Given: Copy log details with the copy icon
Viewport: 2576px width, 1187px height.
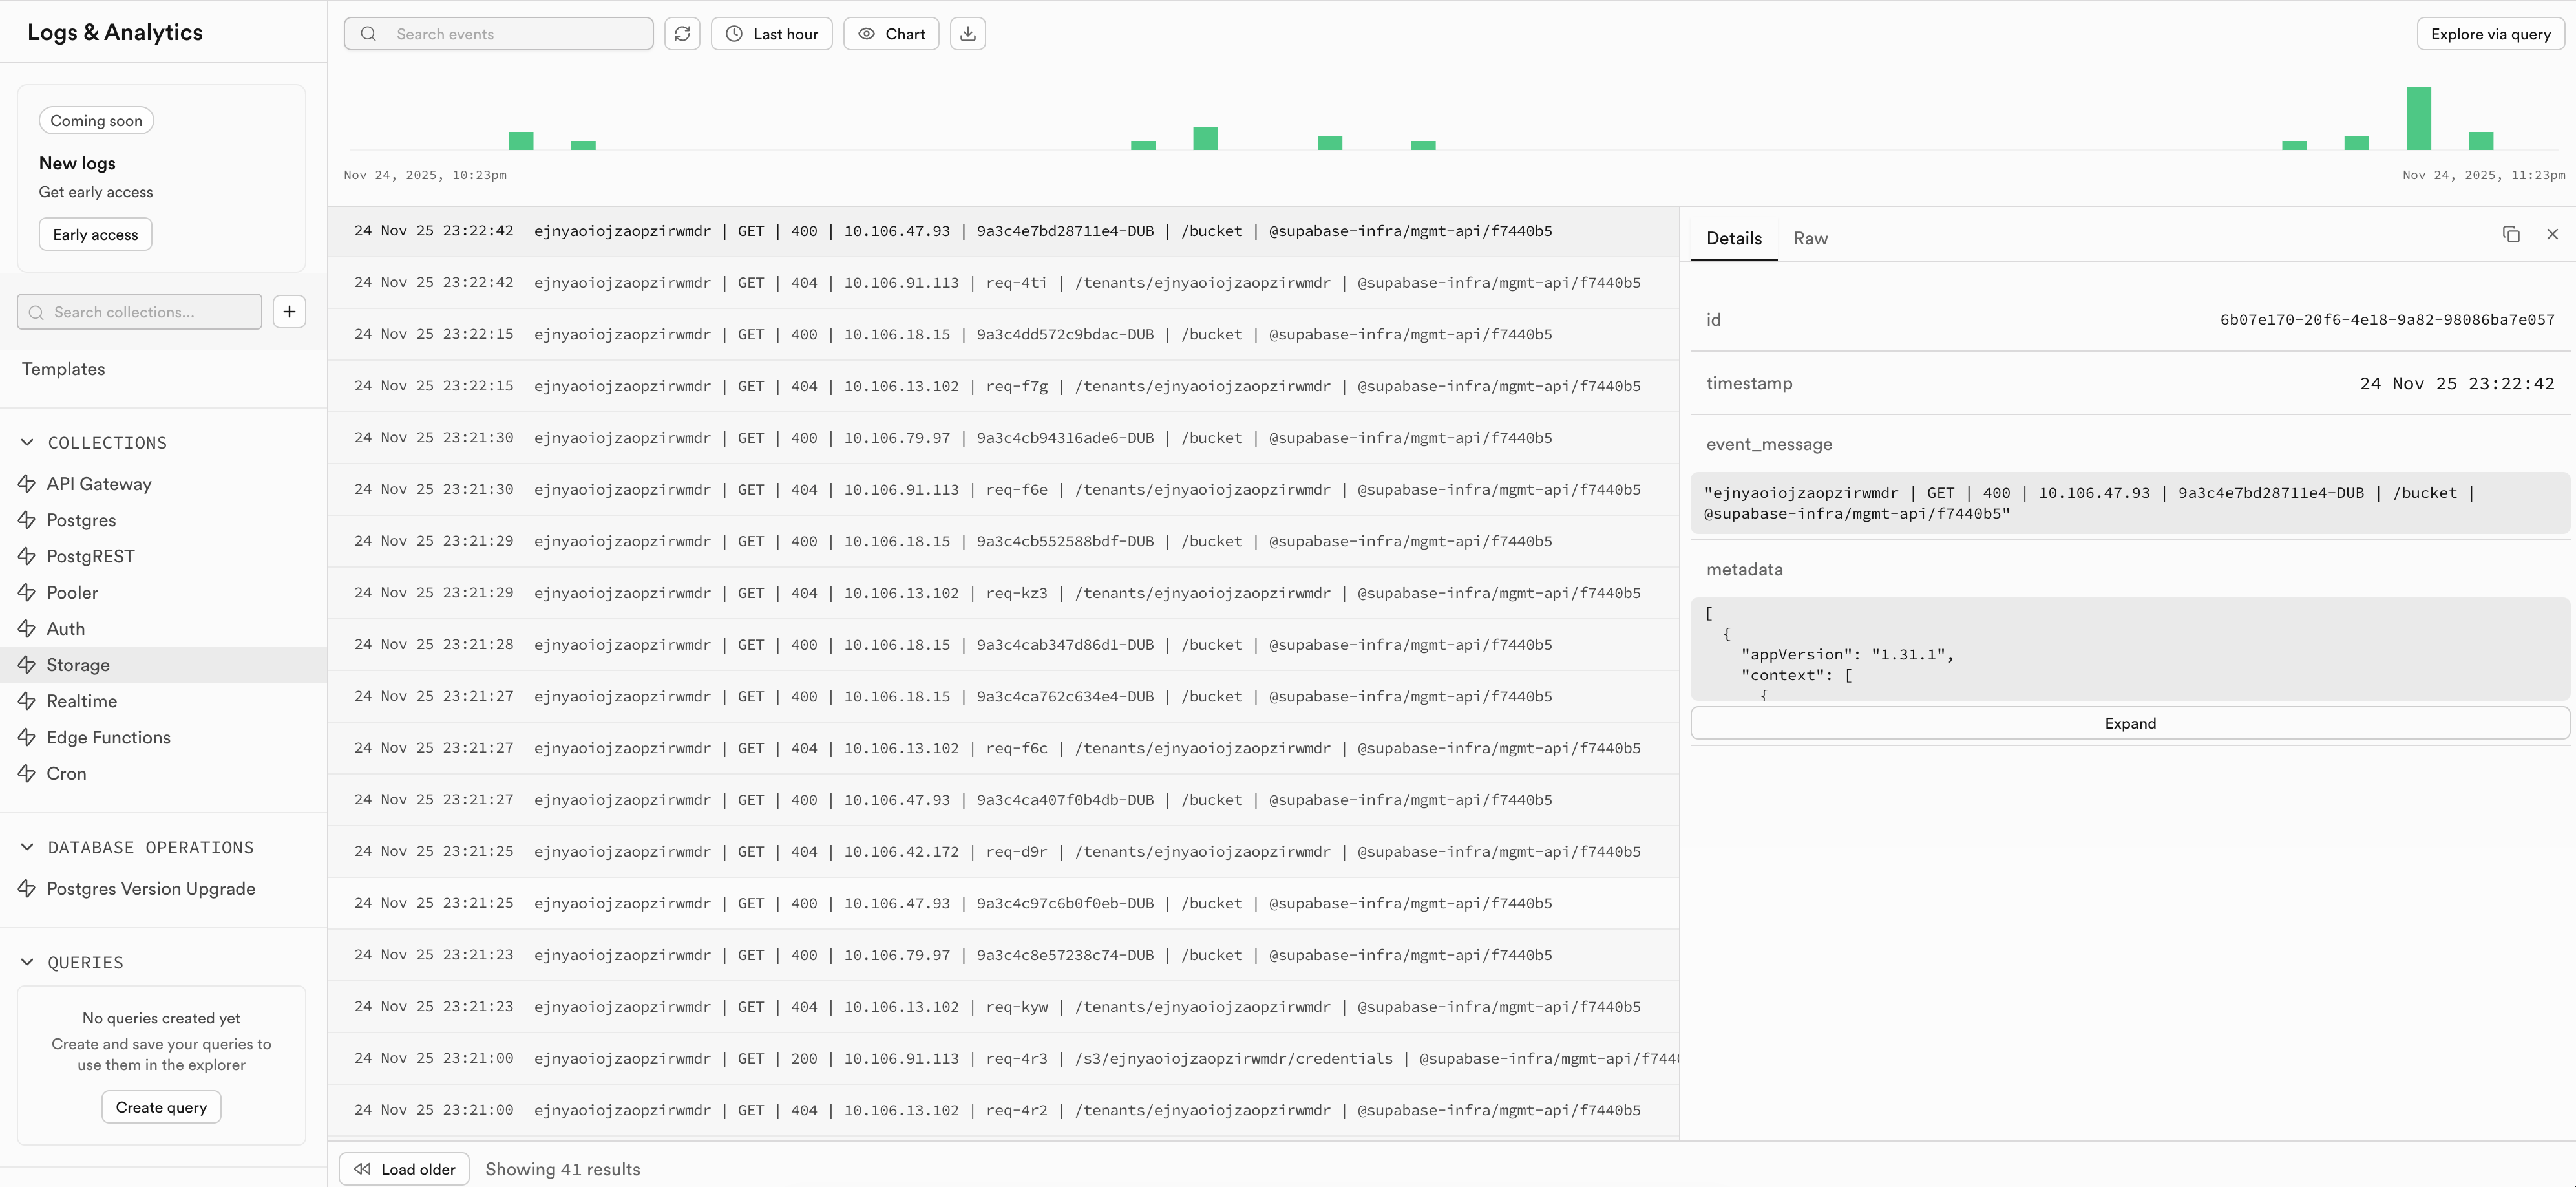Looking at the screenshot, I should pyautogui.click(x=2510, y=234).
